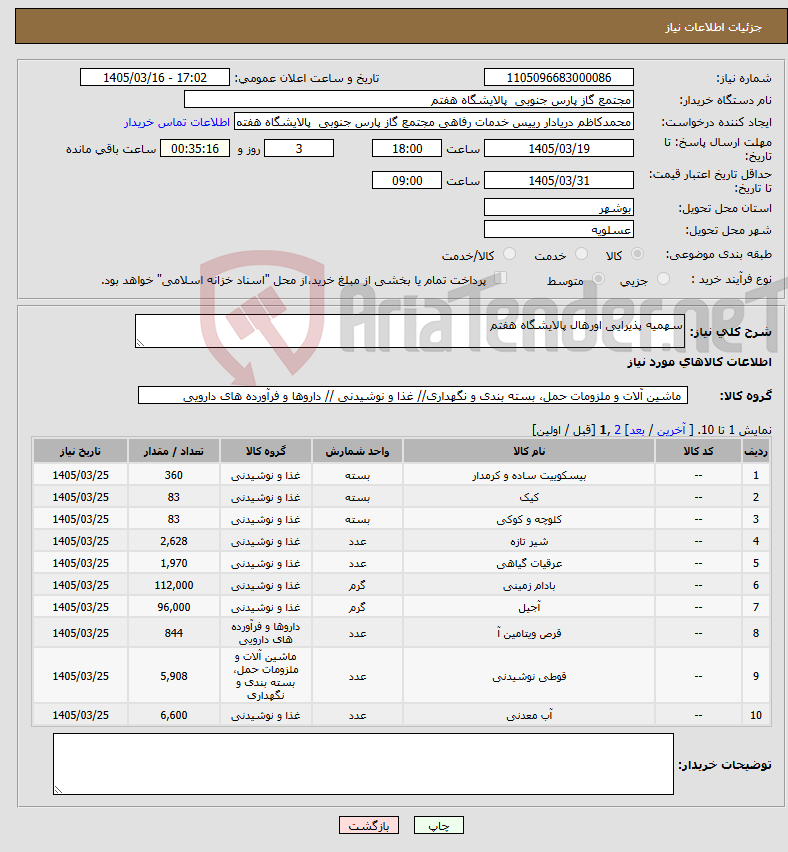Select the کلوچه و کوکی item
This screenshot has width=788, height=852.
pyautogui.click(x=529, y=519)
